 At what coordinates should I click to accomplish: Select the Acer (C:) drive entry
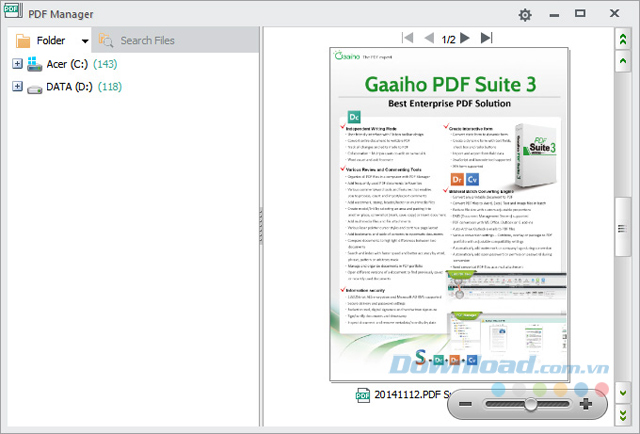67,64
